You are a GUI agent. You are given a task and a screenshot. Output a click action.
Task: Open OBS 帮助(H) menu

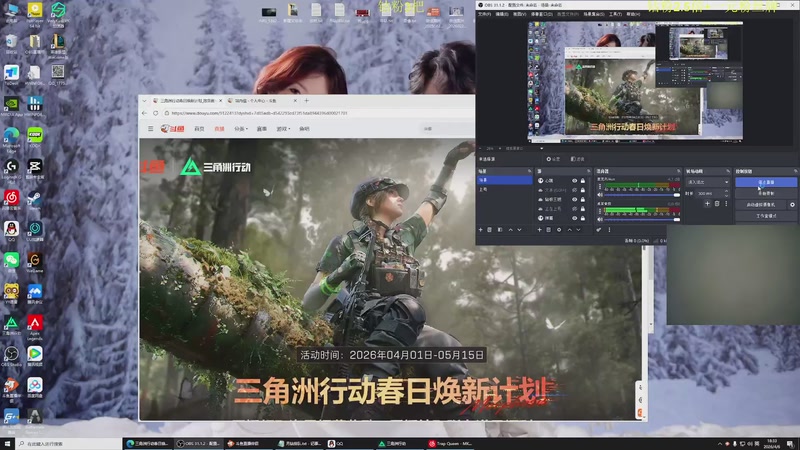[x=633, y=14]
